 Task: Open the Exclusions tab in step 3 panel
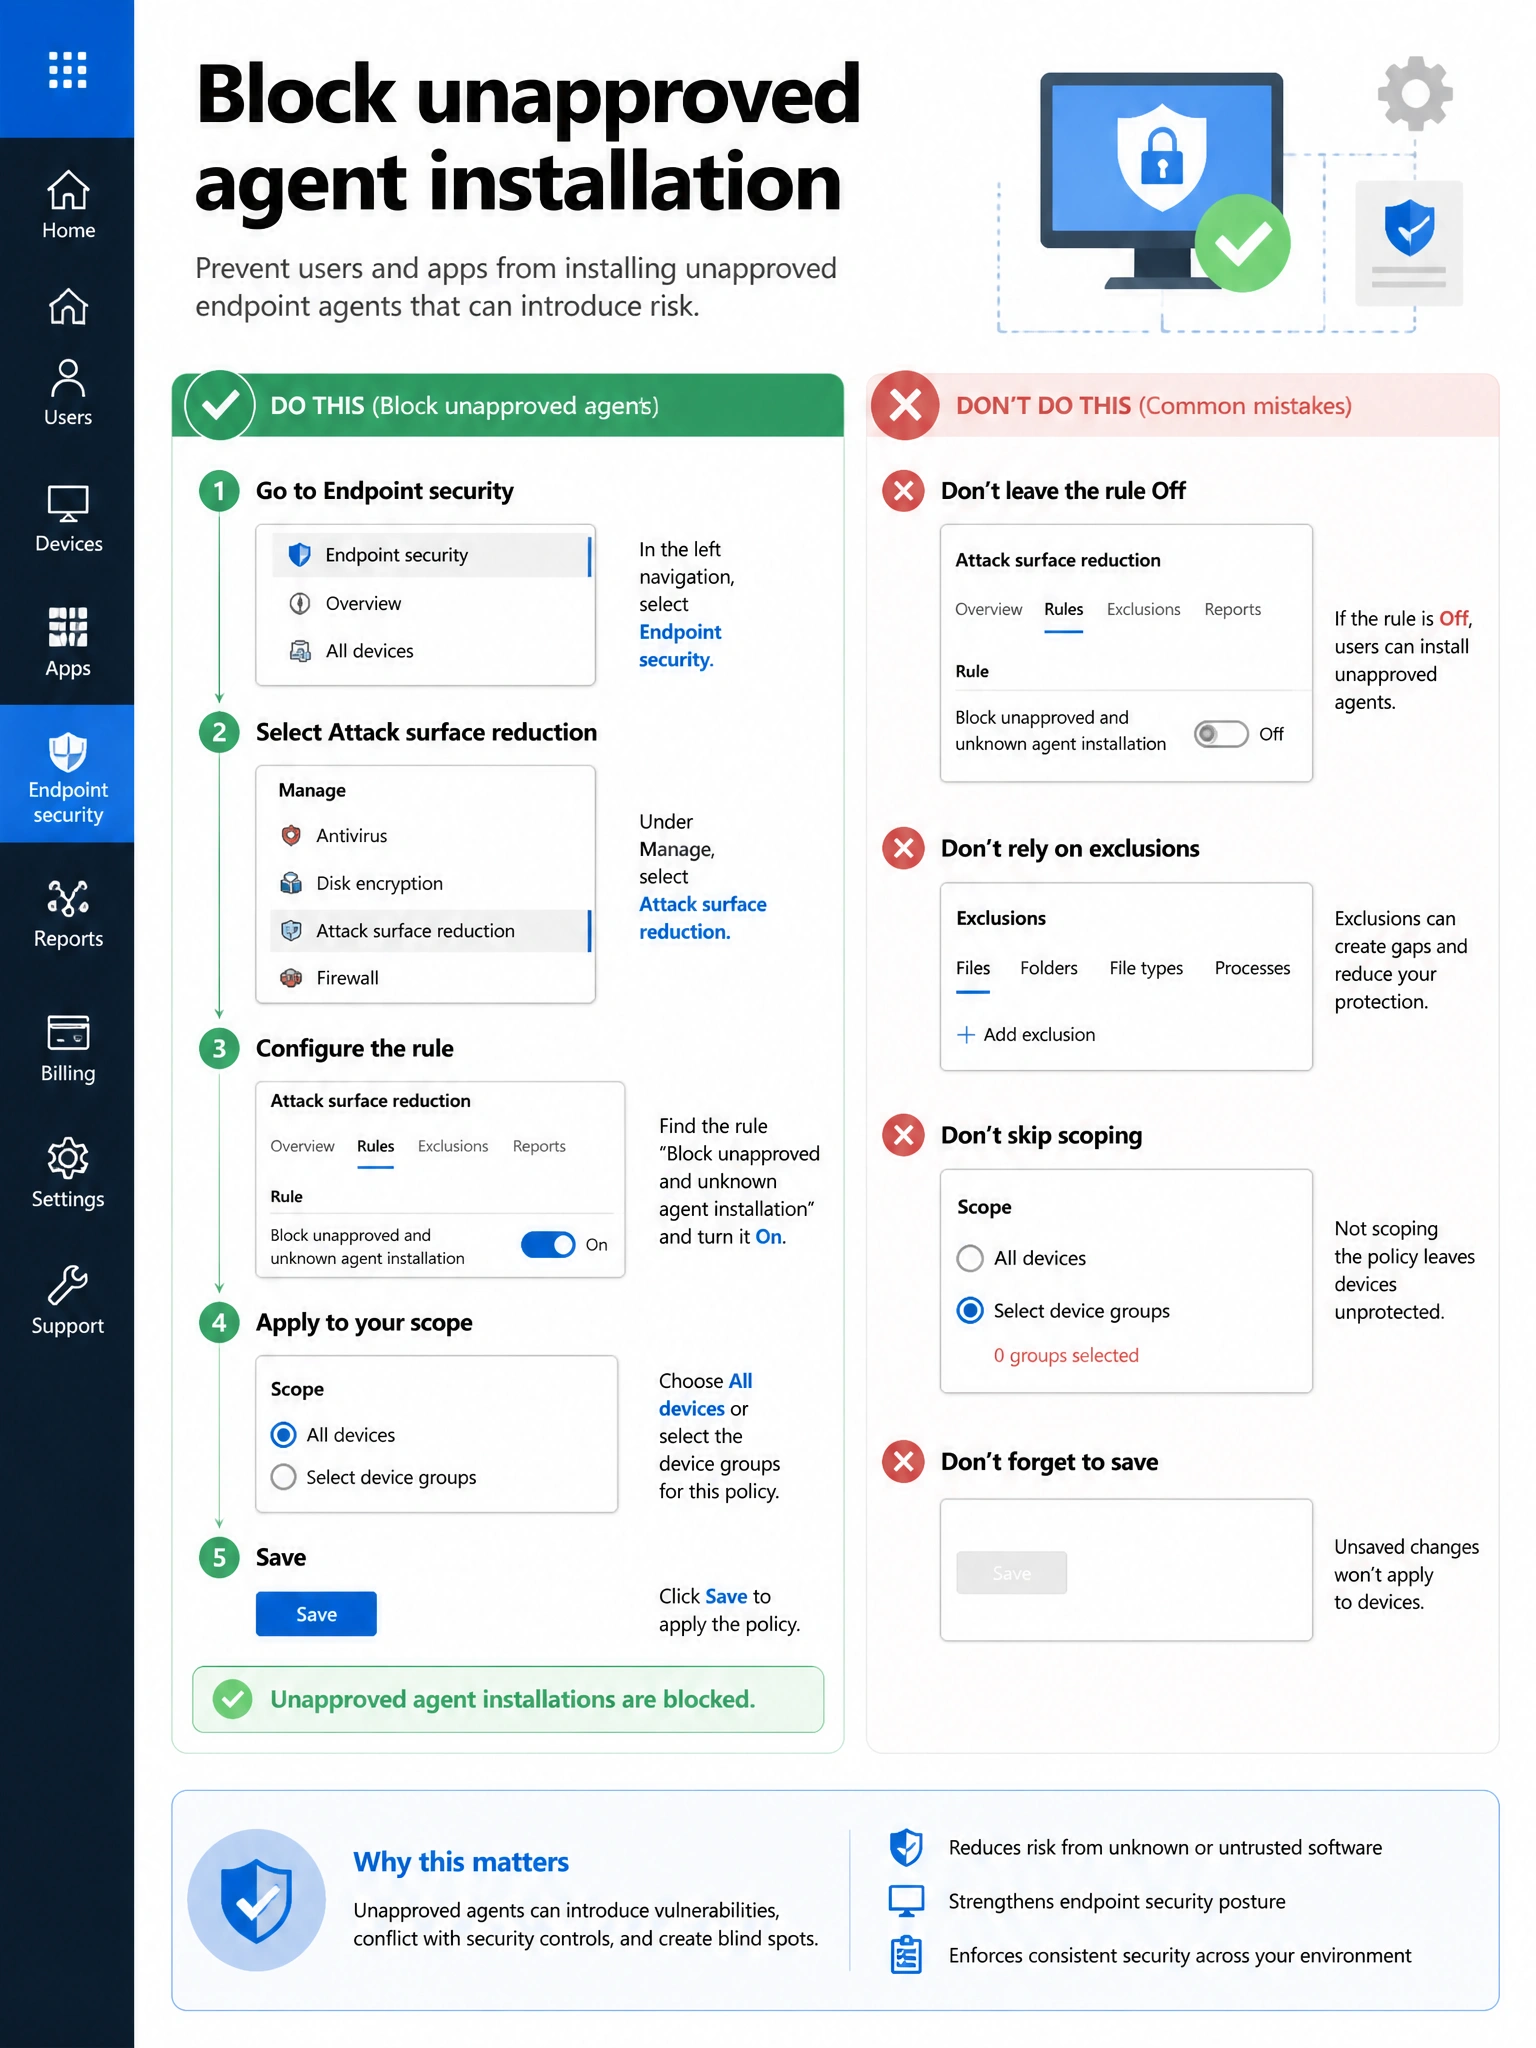(453, 1146)
